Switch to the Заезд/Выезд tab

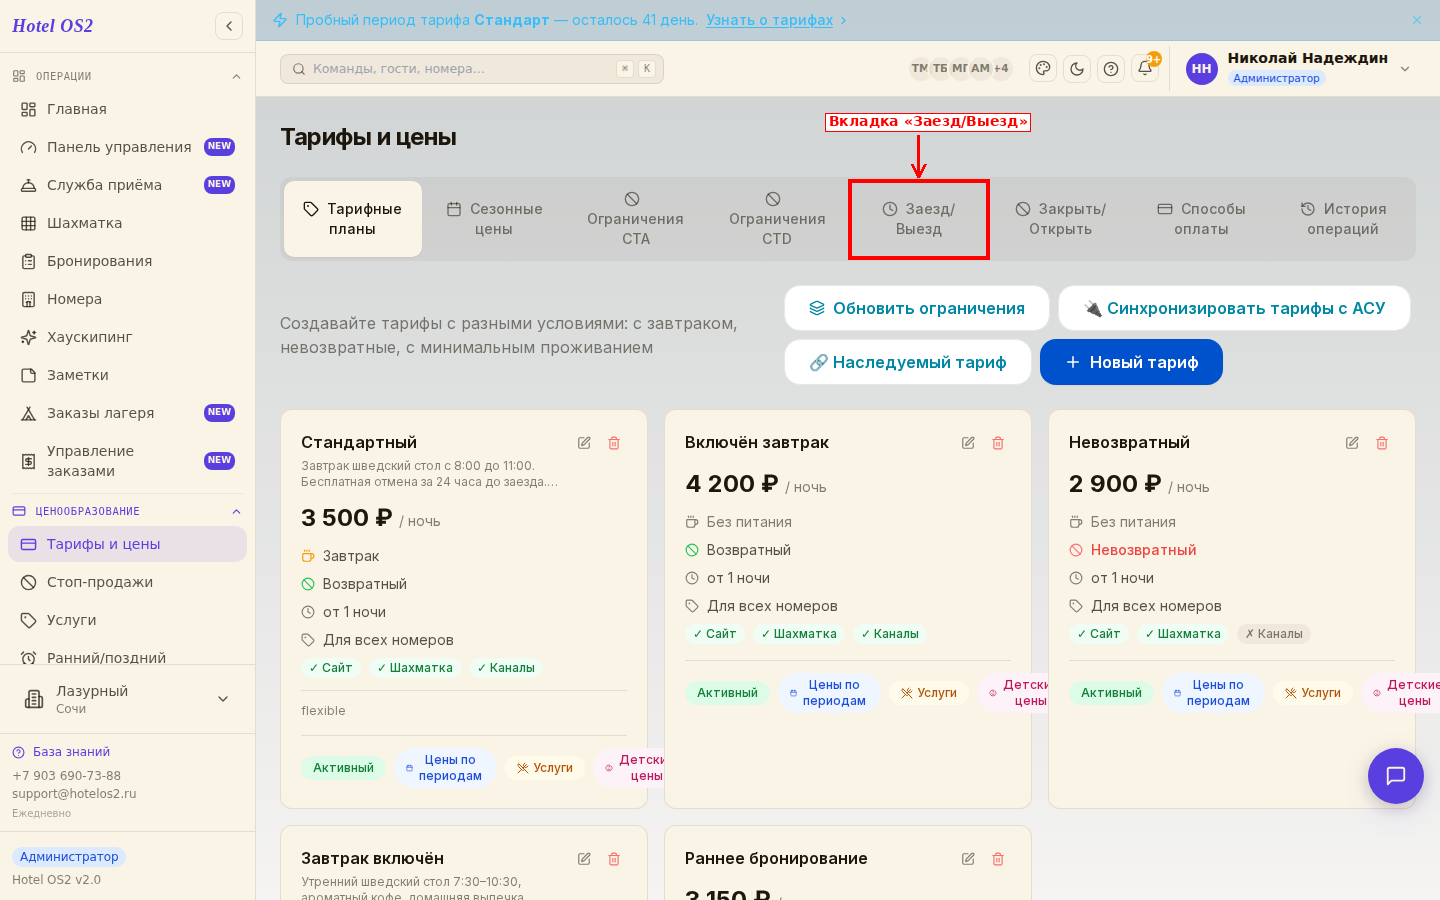pyautogui.click(x=919, y=219)
